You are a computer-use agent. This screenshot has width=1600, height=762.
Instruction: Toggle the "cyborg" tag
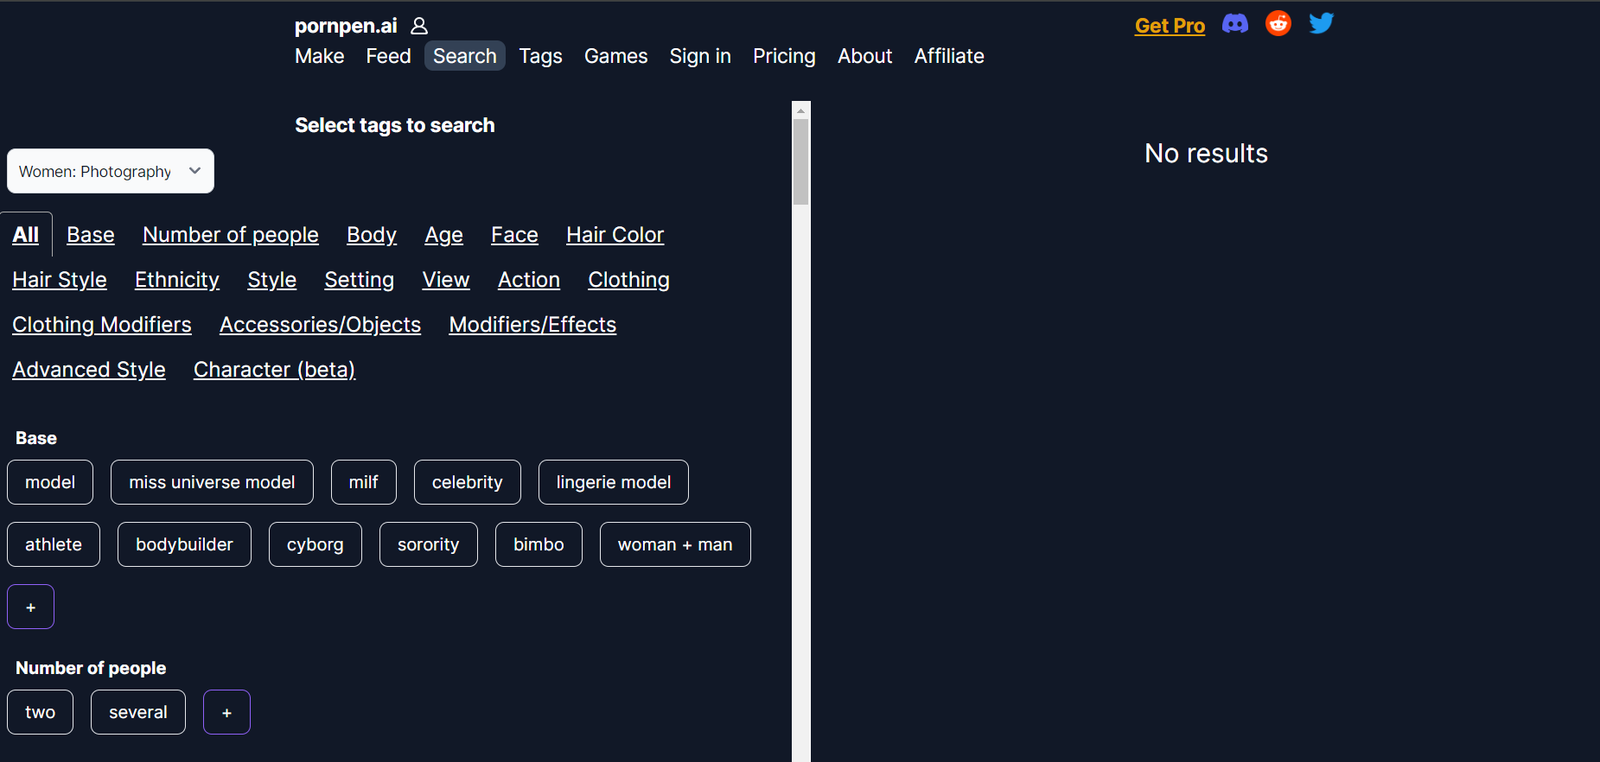(x=315, y=544)
